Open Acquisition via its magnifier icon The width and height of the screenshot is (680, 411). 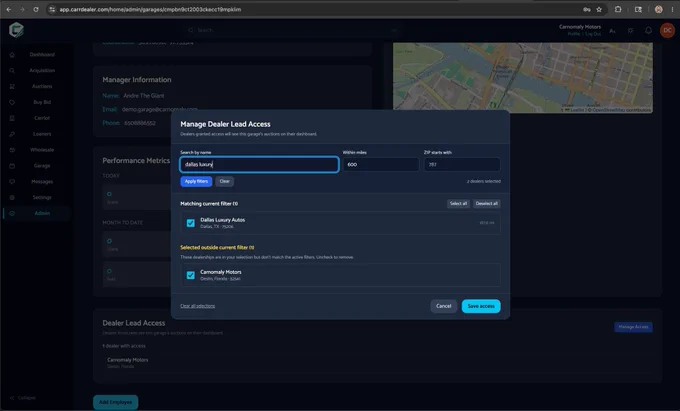12,71
